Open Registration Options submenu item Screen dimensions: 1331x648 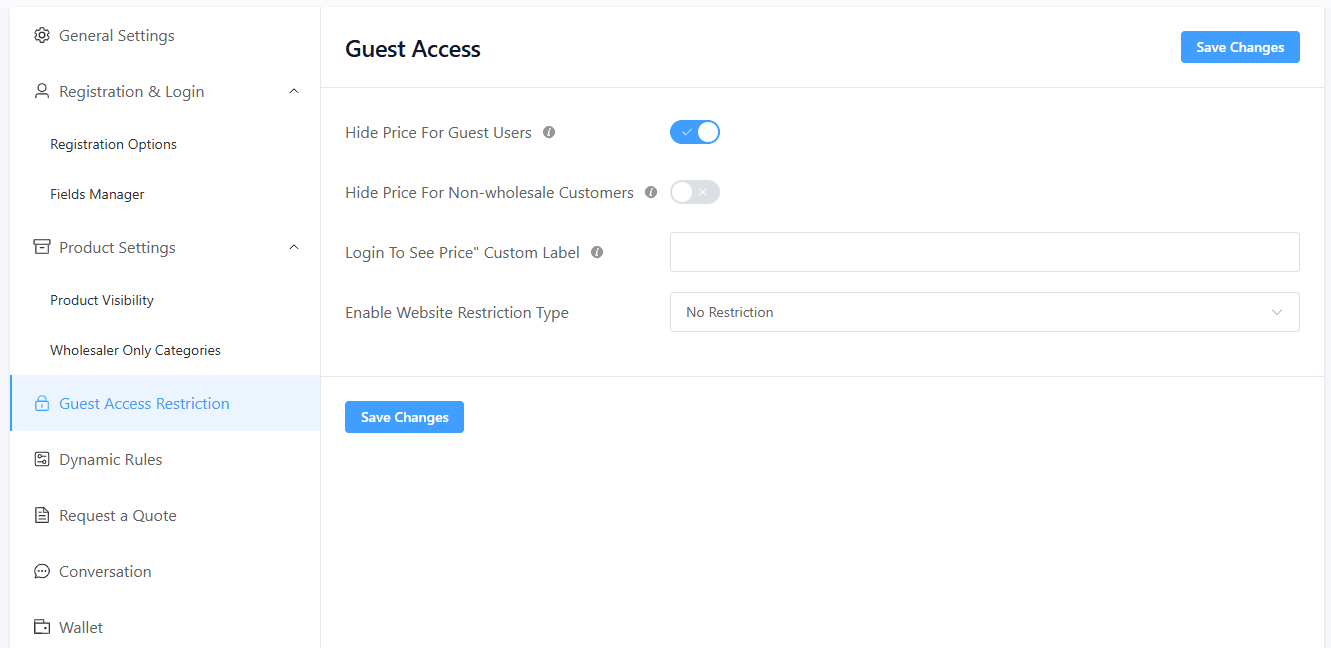[x=114, y=144]
